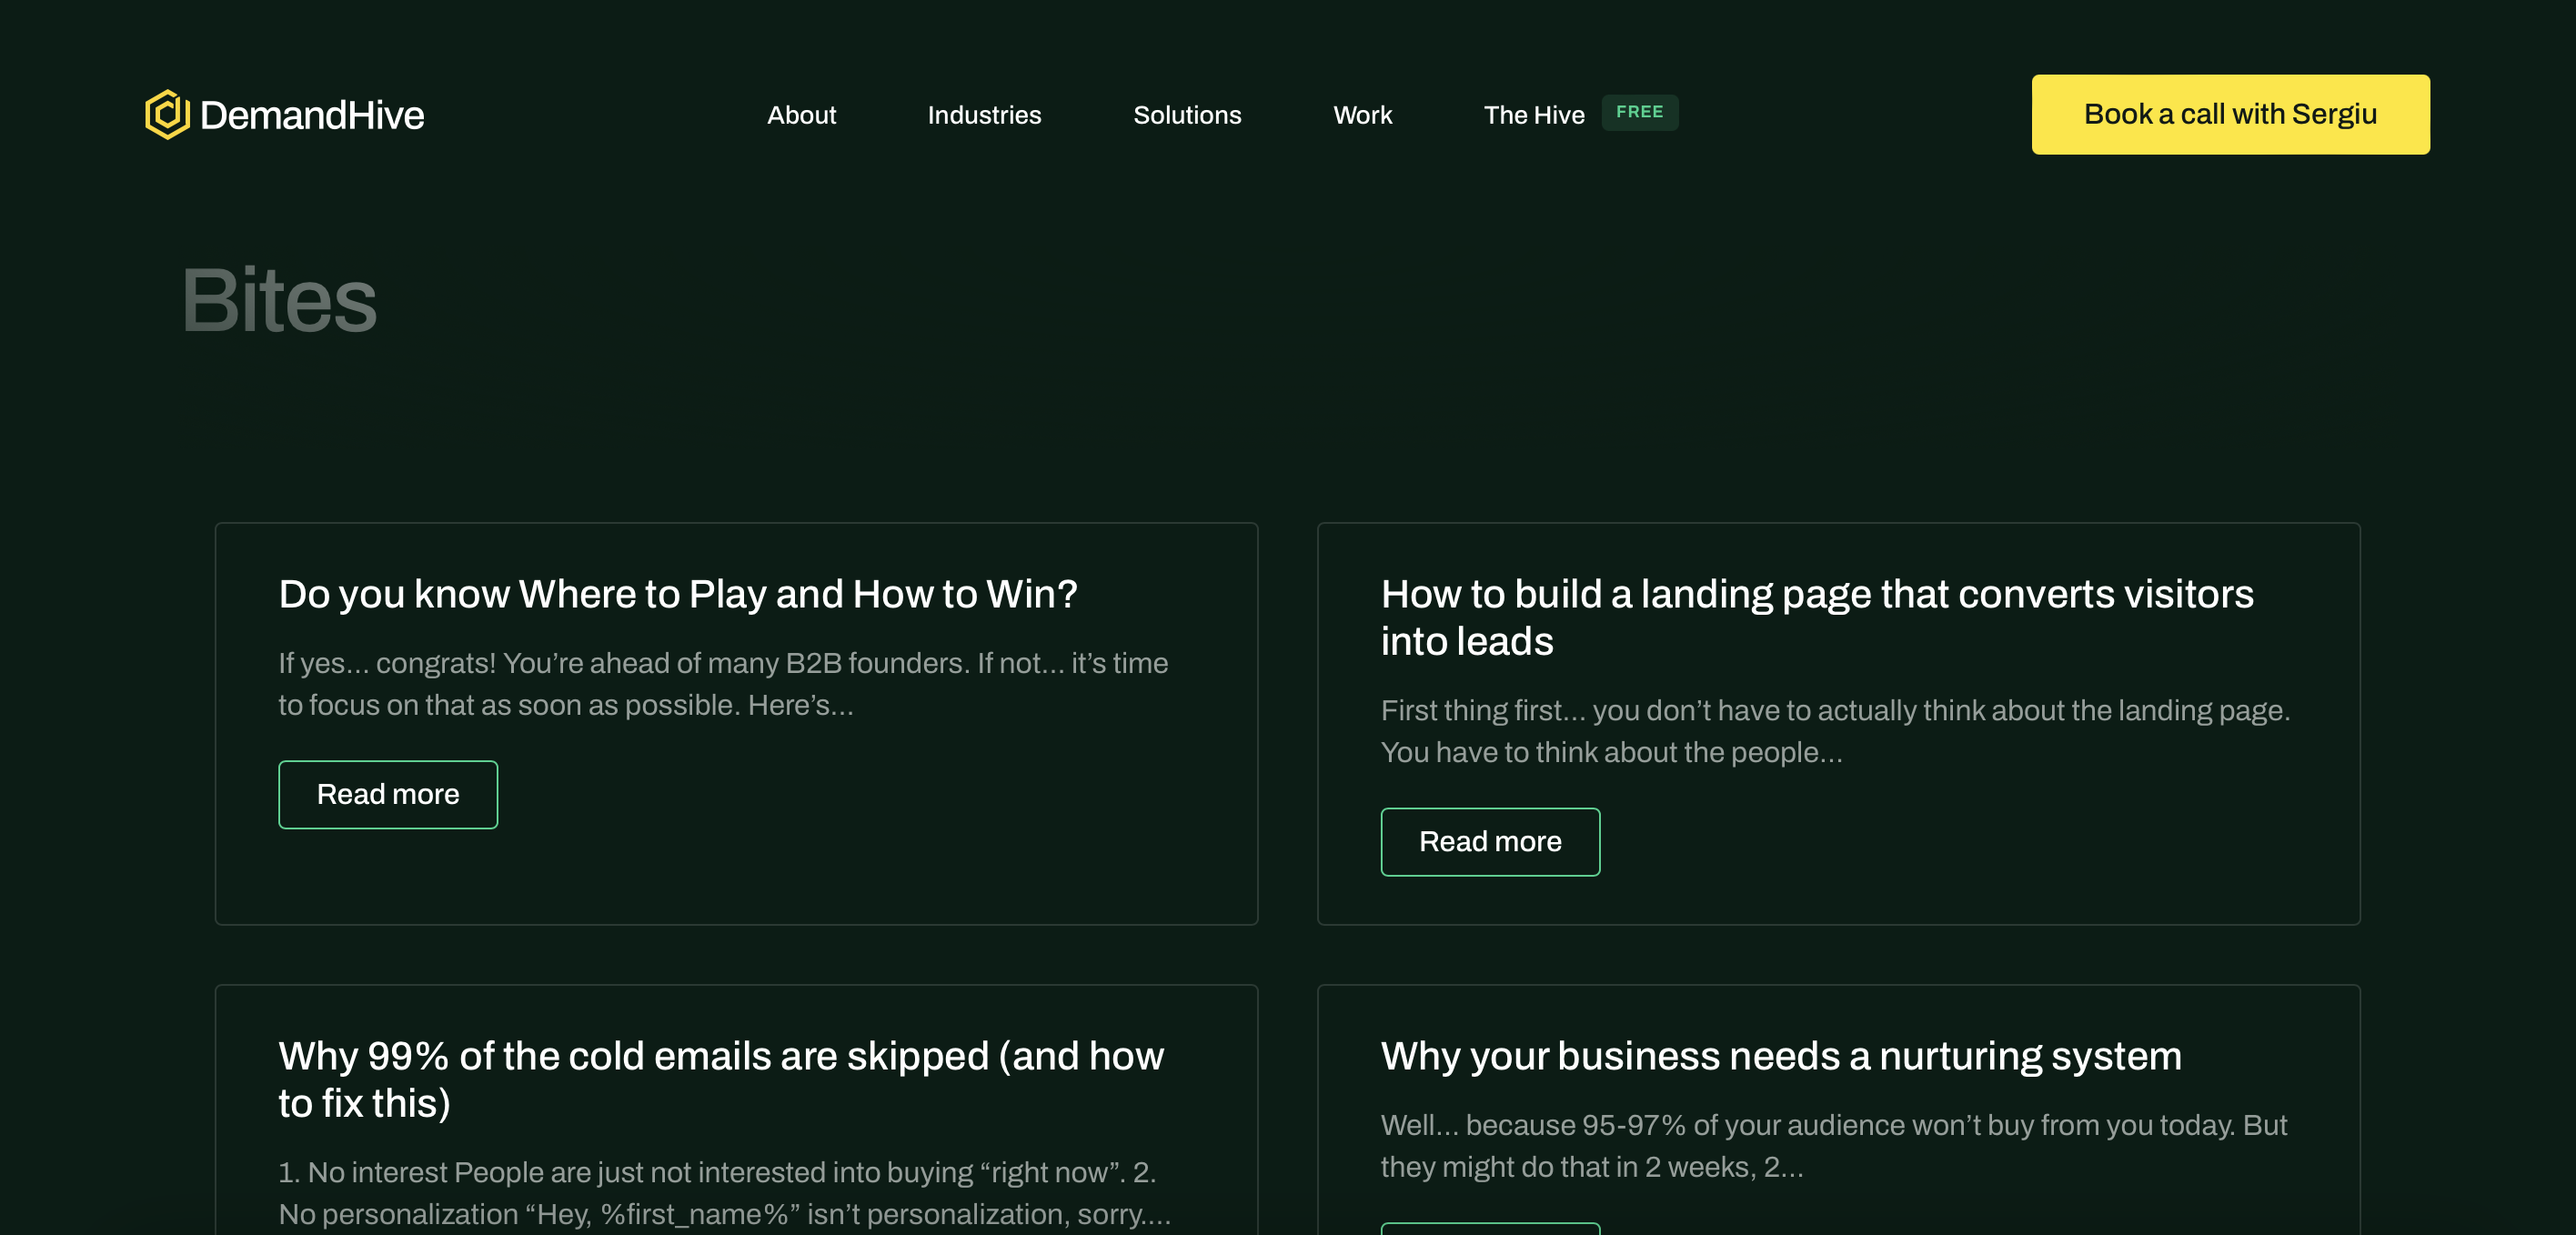This screenshot has width=2576, height=1235.
Task: Read more on Where to Play article
Action: (x=388, y=794)
